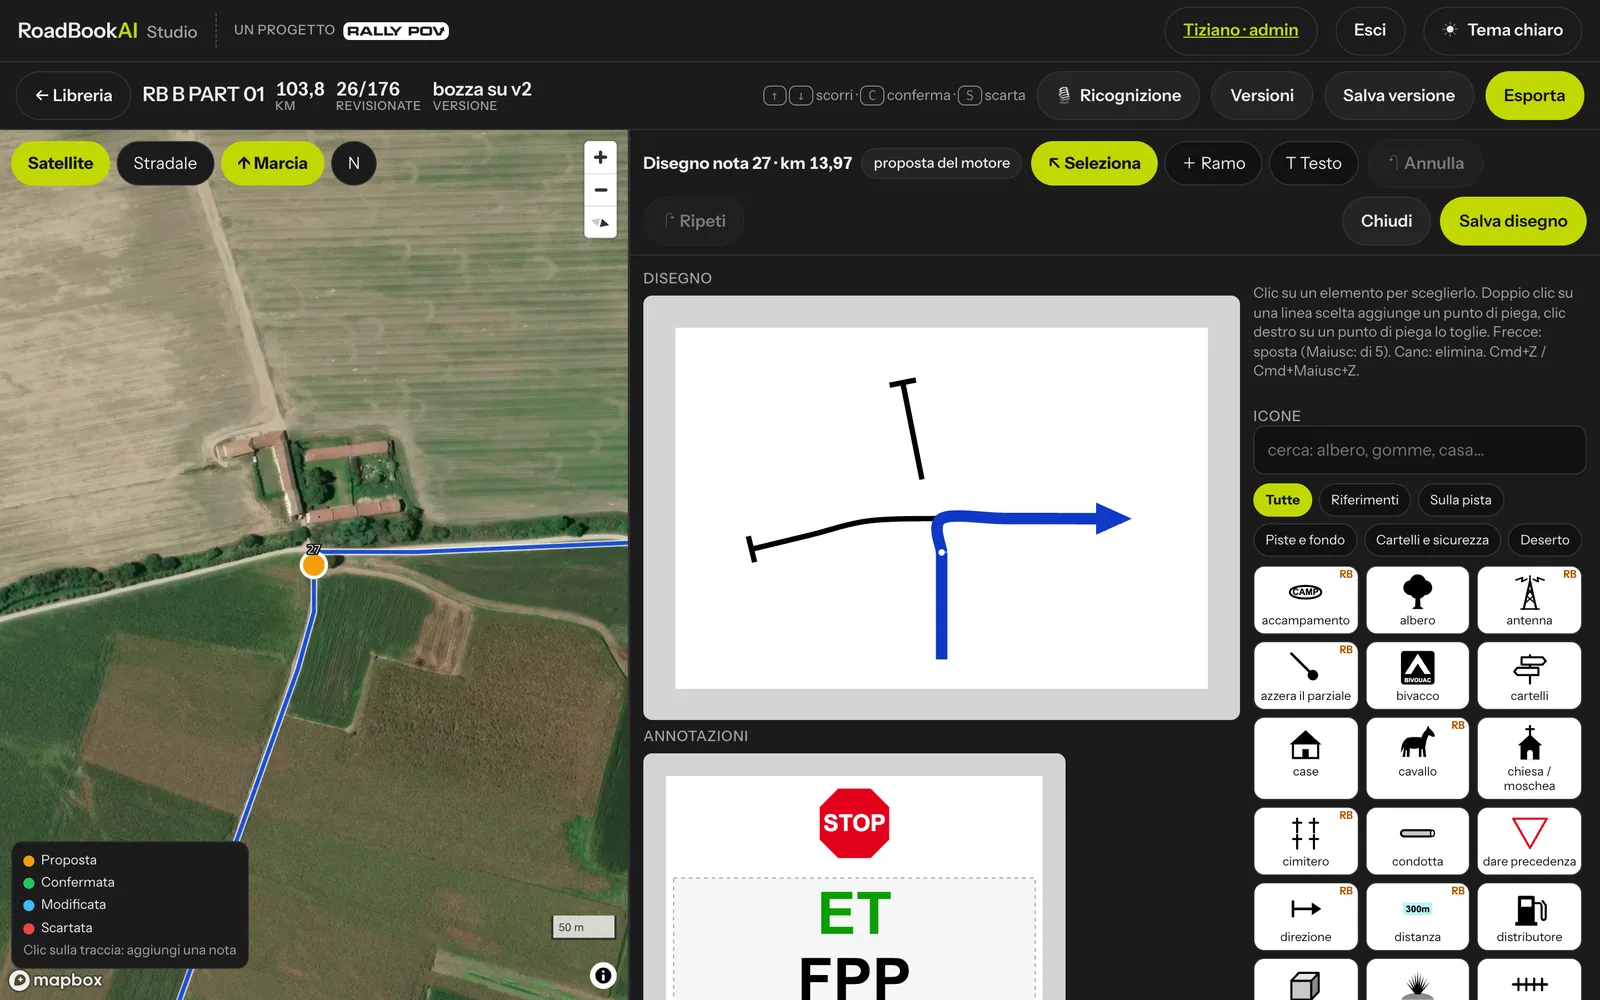Viewport: 1600px width, 1000px height.
Task: Switch map to Stradale view
Action: [x=165, y=163]
